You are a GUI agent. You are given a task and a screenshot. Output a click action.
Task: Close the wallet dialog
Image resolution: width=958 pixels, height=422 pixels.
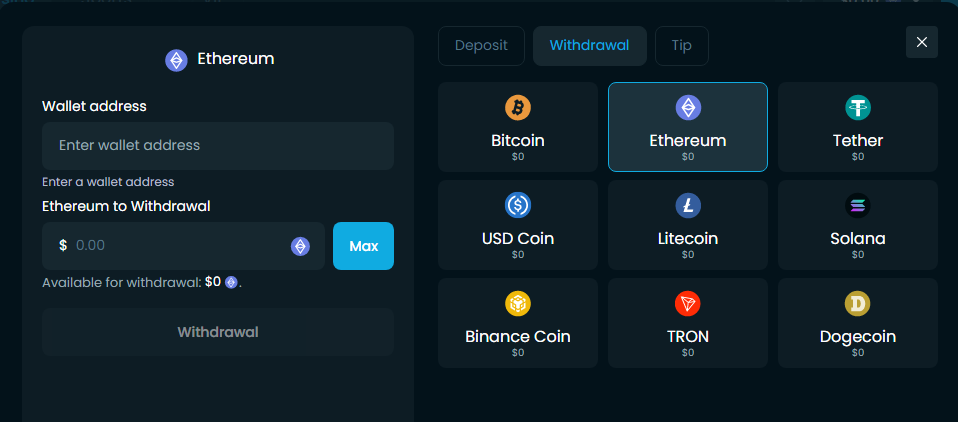pyautogui.click(x=922, y=42)
